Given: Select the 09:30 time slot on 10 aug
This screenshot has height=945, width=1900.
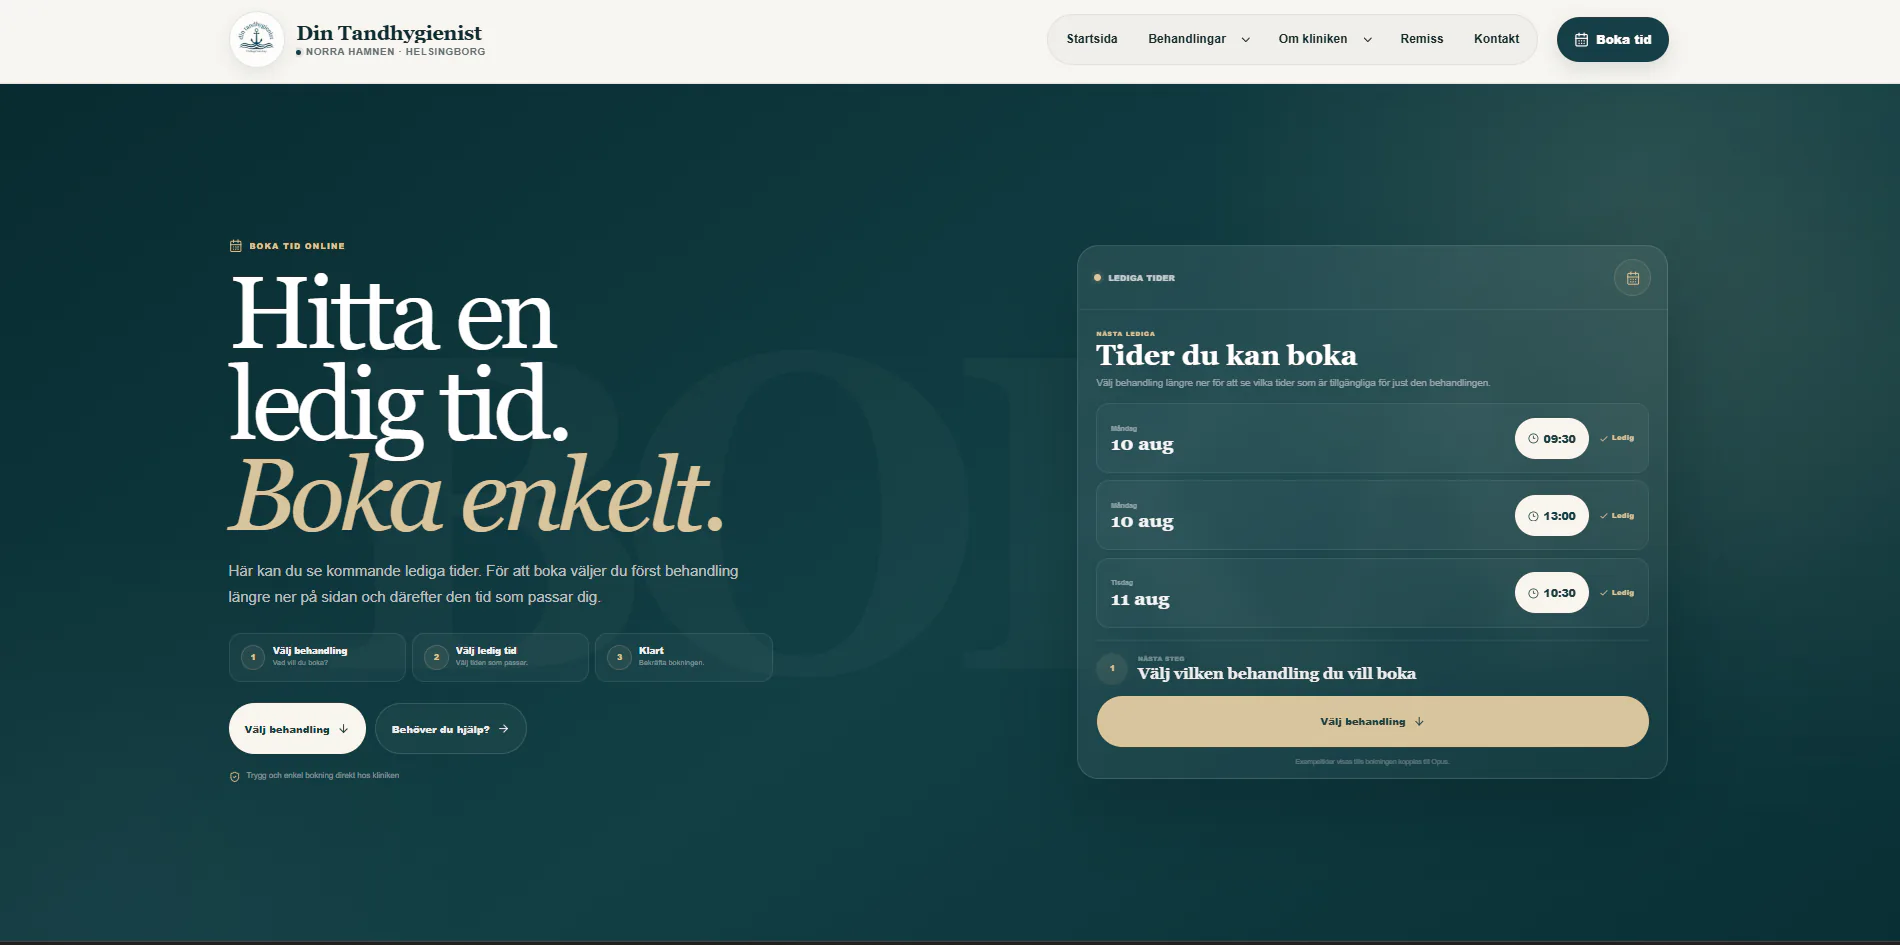Looking at the screenshot, I should click(1551, 439).
